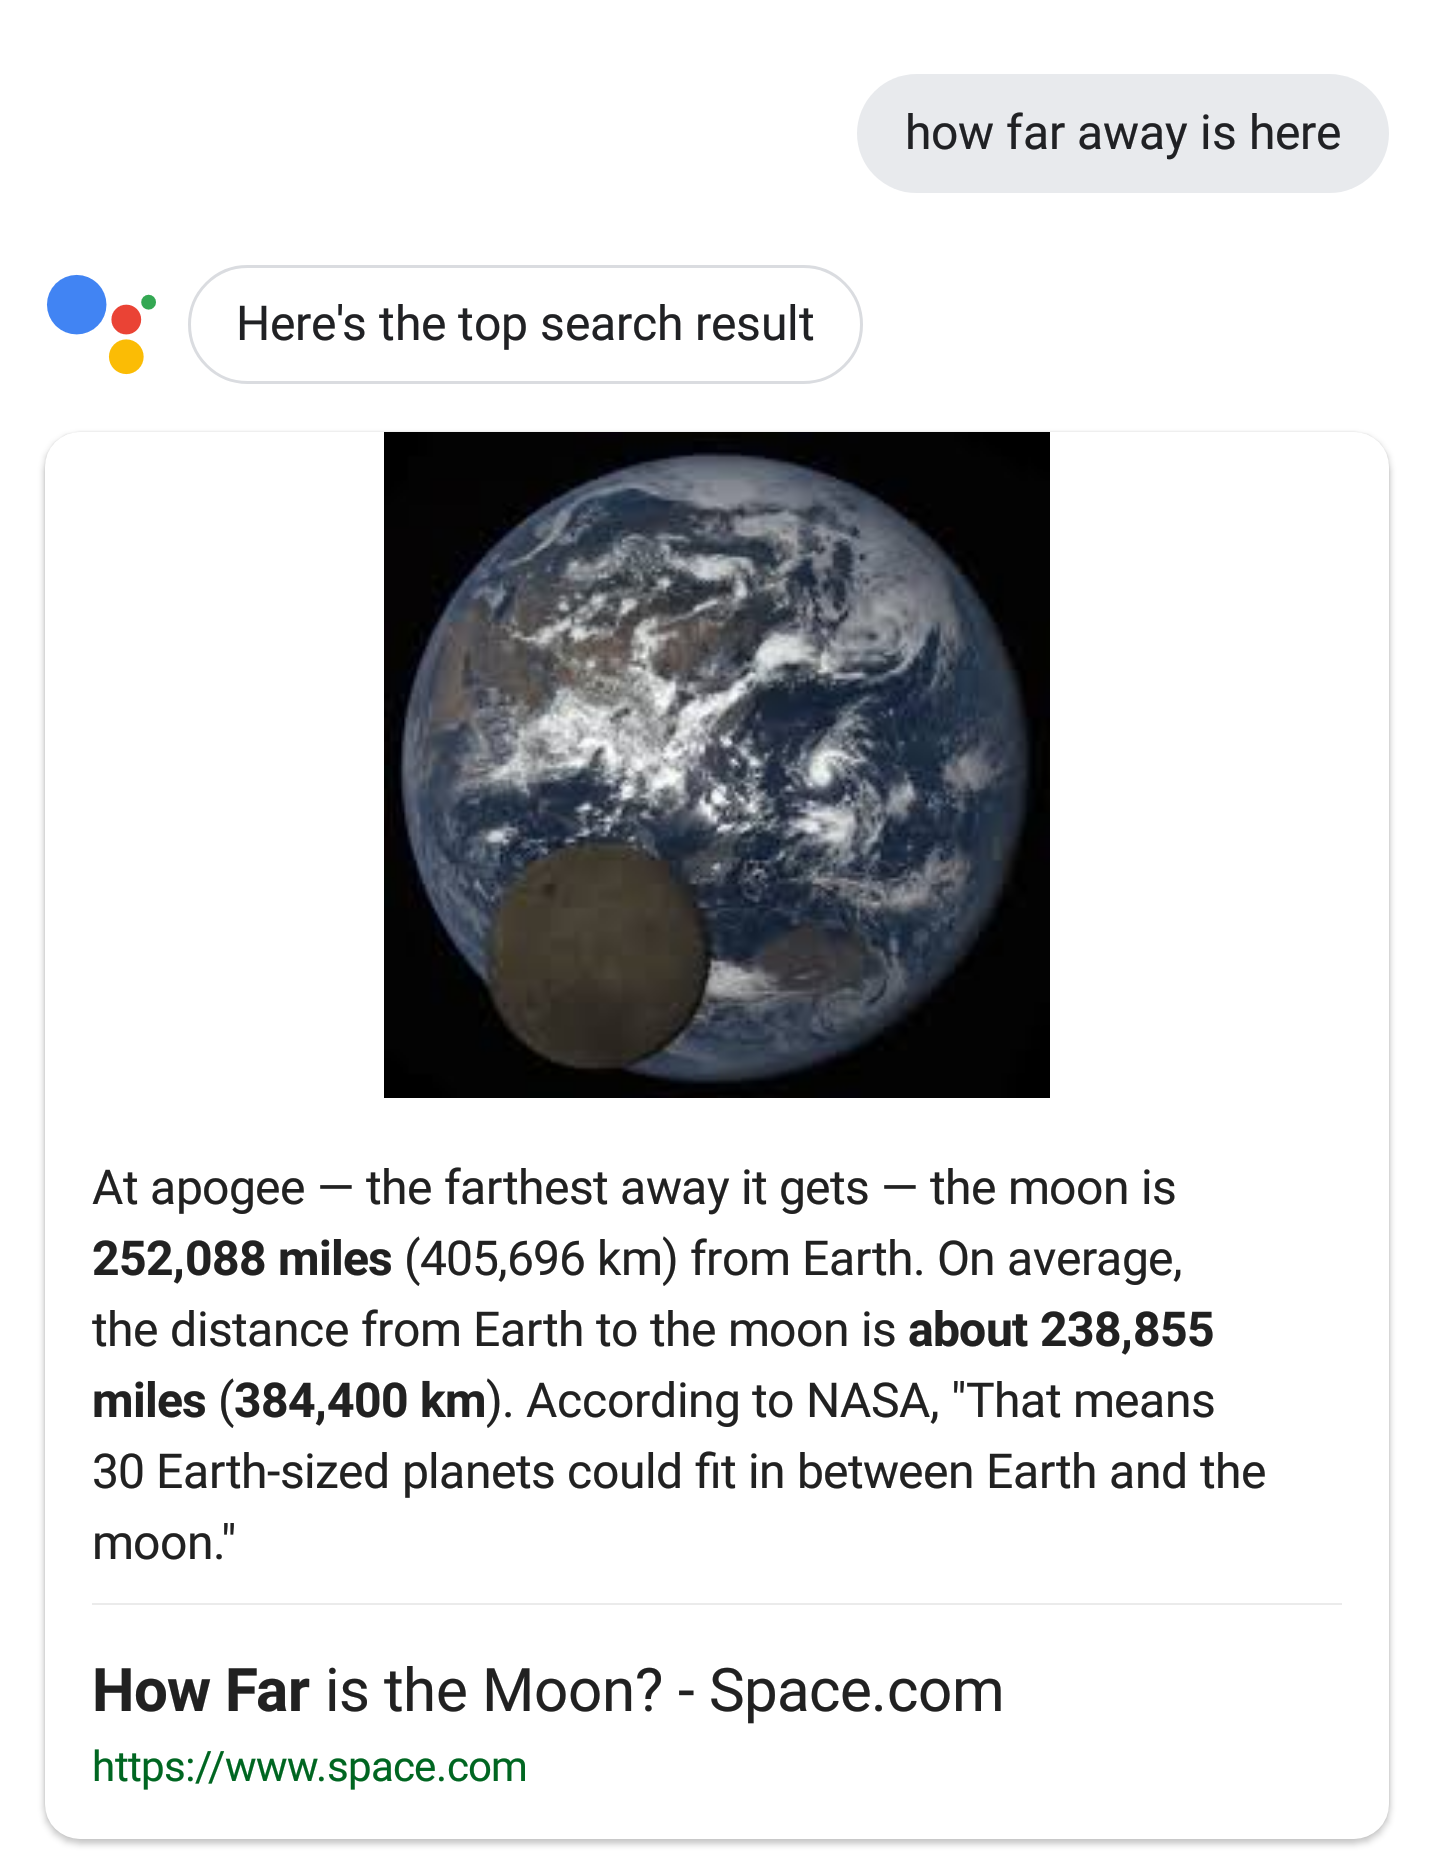This screenshot has width=1437, height=1868.
Task: Click the red dot of the Assistant logo
Action: tap(126, 320)
